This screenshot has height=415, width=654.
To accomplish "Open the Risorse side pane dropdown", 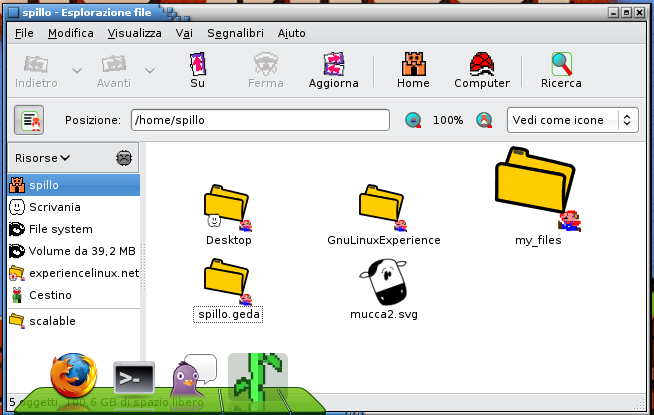I will [x=43, y=158].
